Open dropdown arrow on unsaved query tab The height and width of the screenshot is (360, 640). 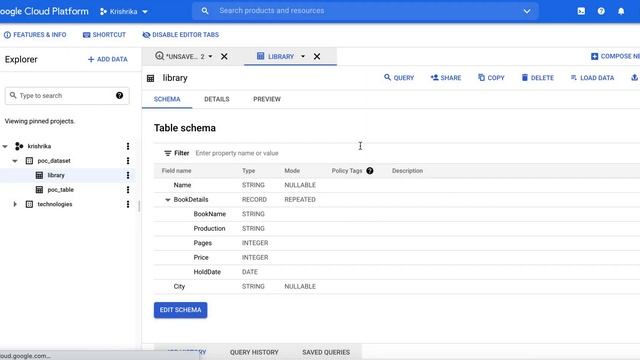click(x=210, y=56)
